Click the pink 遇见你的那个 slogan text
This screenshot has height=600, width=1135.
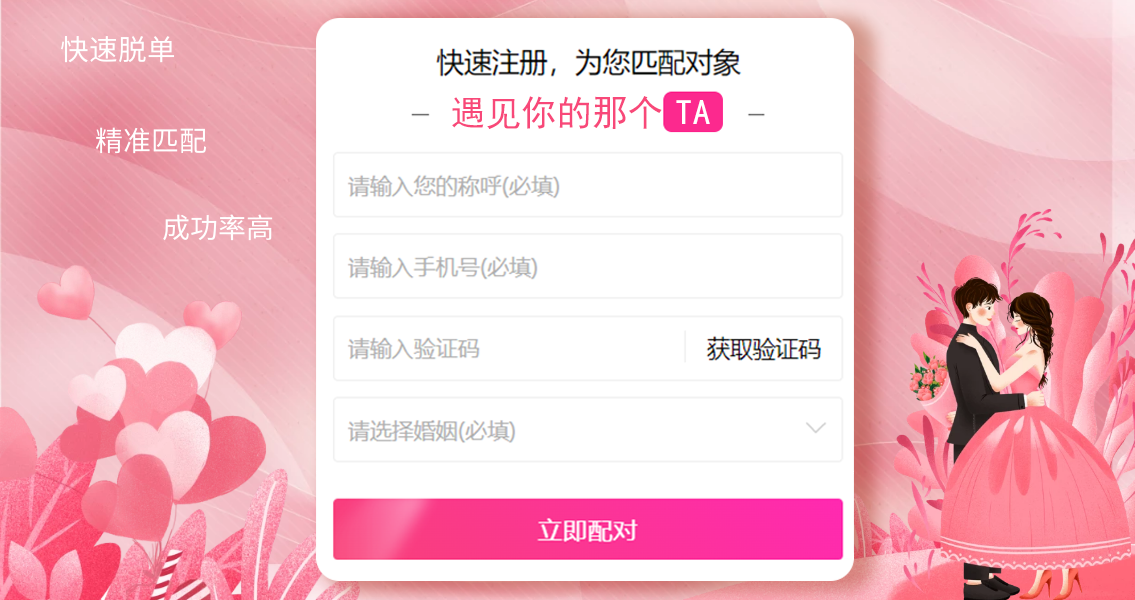tap(557, 113)
